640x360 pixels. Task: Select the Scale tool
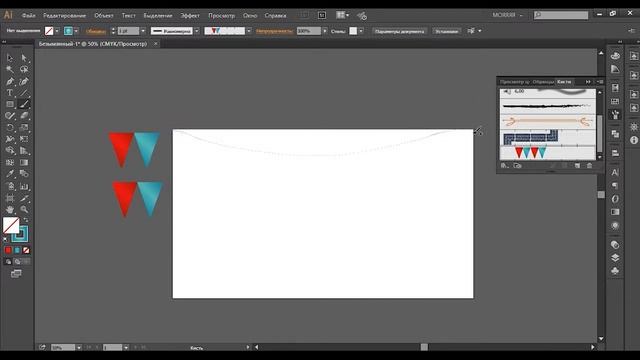click(24, 128)
